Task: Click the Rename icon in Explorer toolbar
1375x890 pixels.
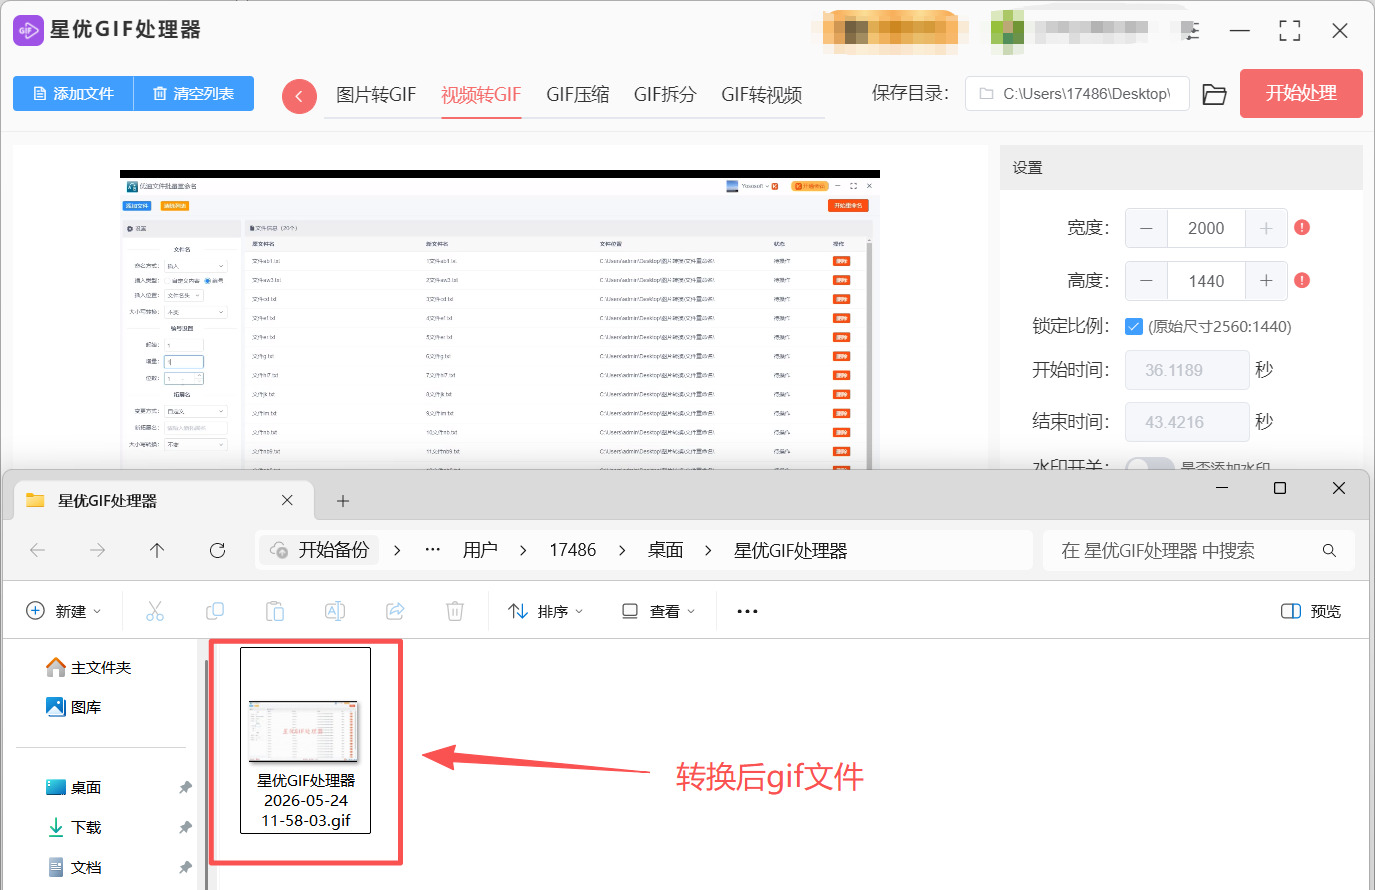Action: [x=335, y=611]
